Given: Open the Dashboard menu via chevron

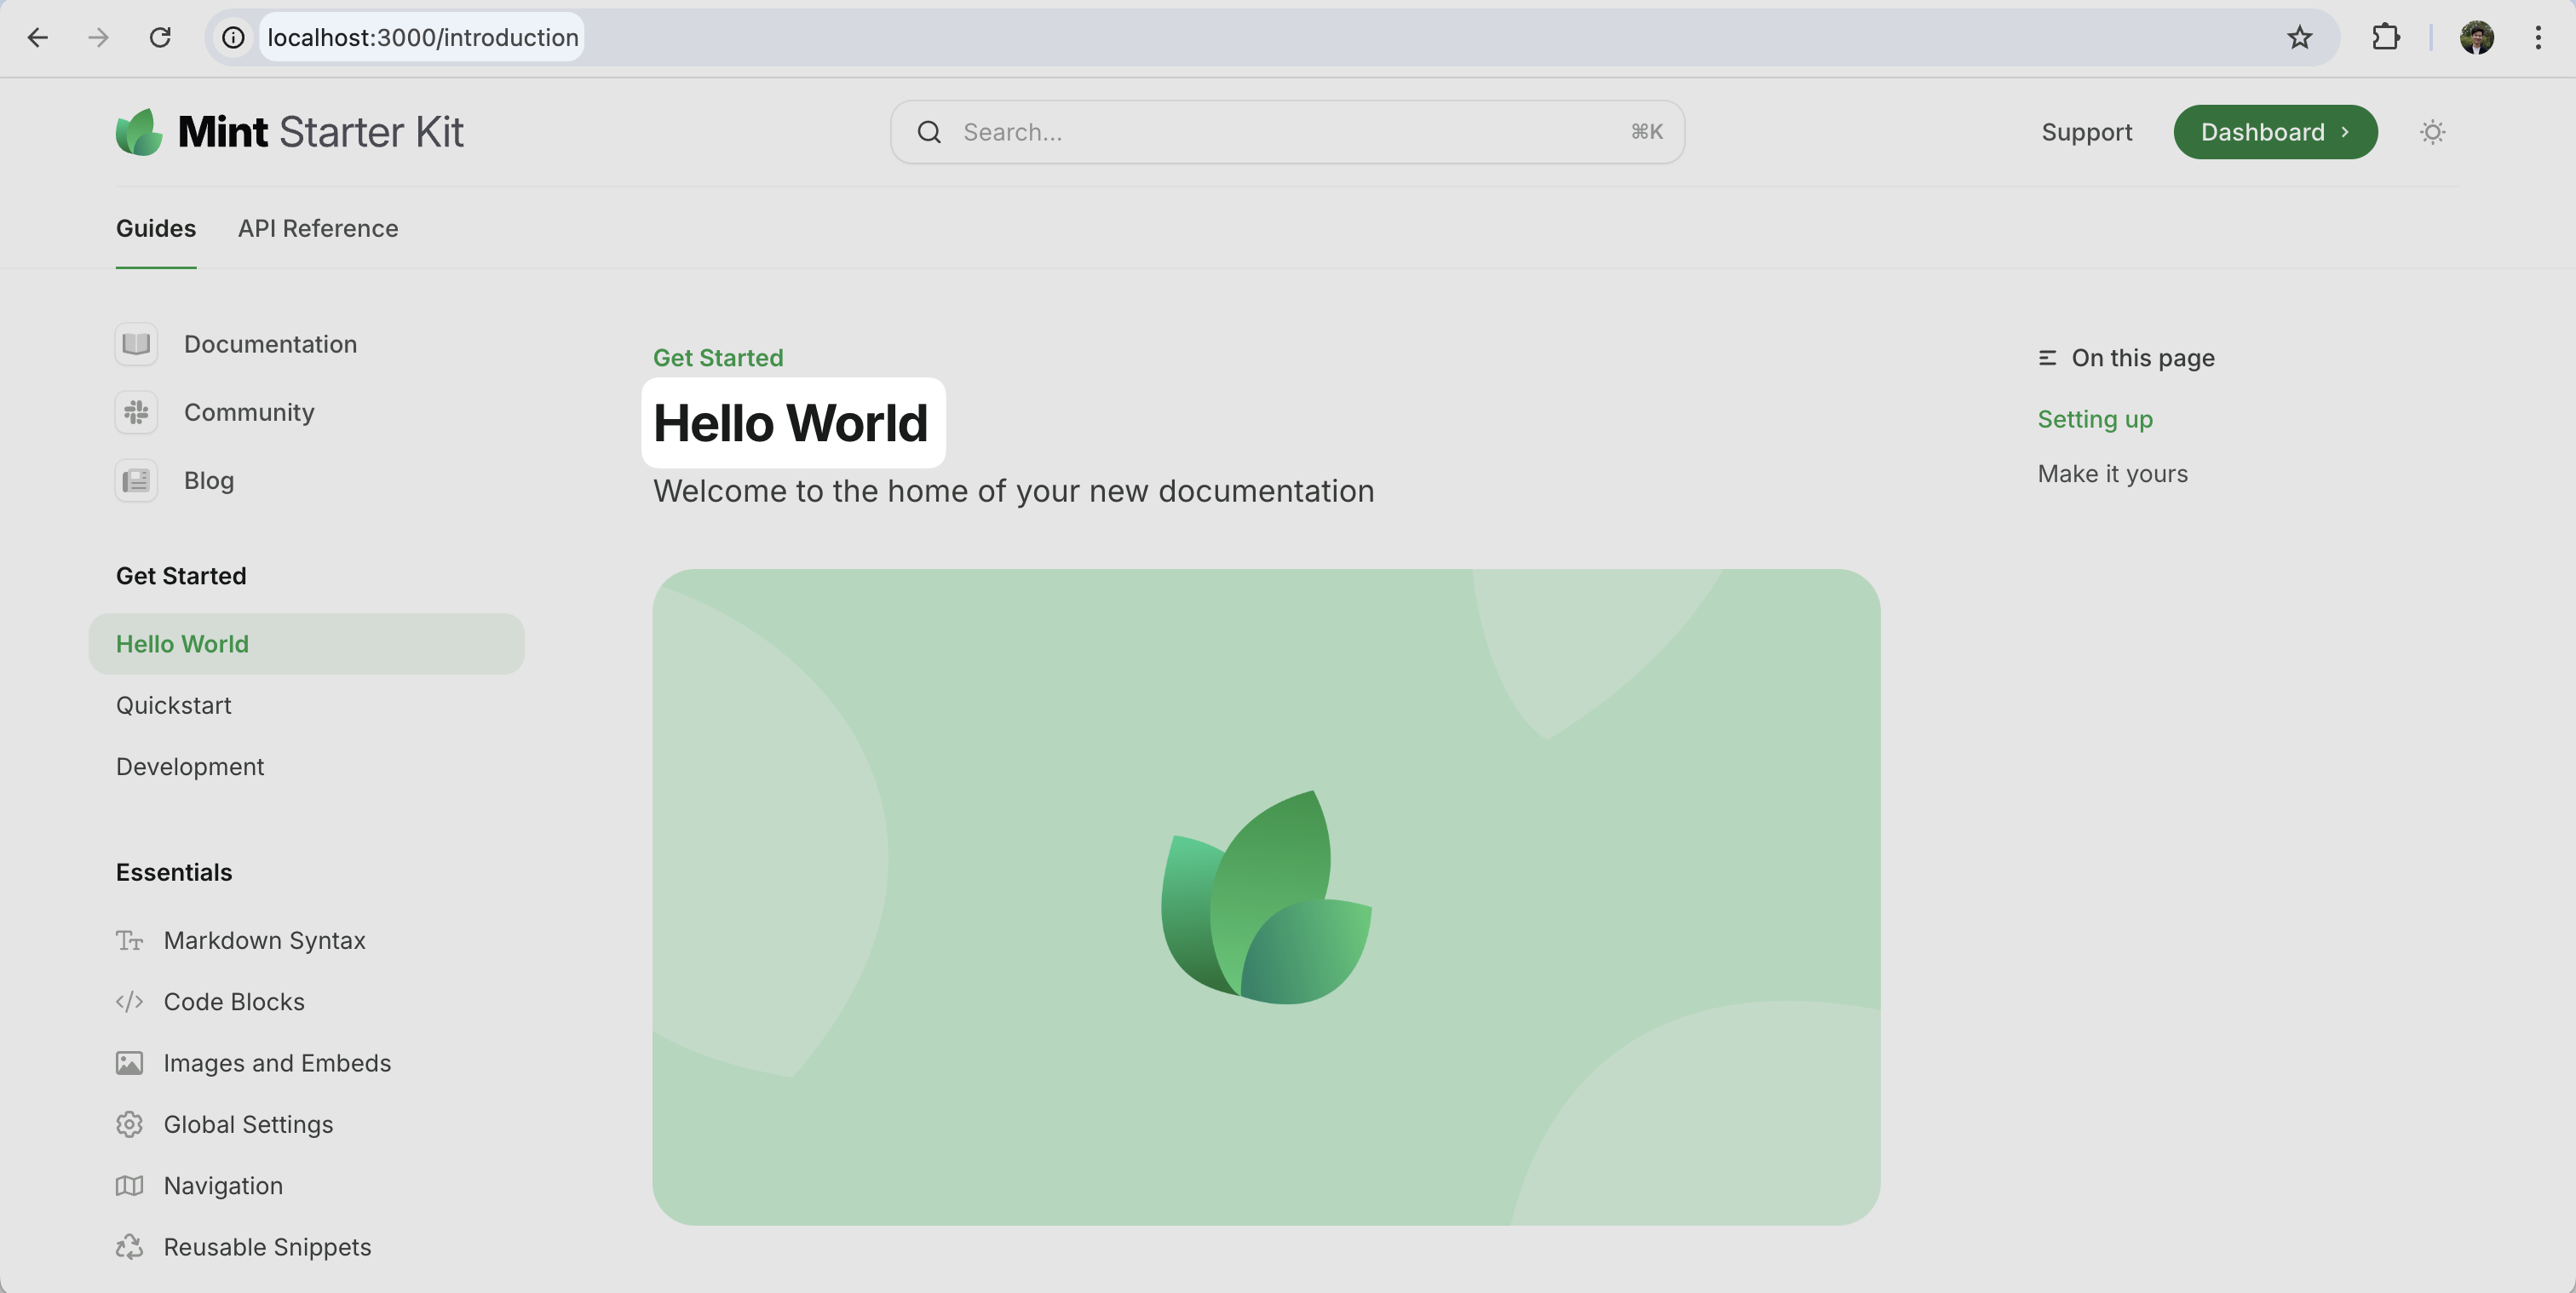Looking at the screenshot, I should pyautogui.click(x=2346, y=131).
